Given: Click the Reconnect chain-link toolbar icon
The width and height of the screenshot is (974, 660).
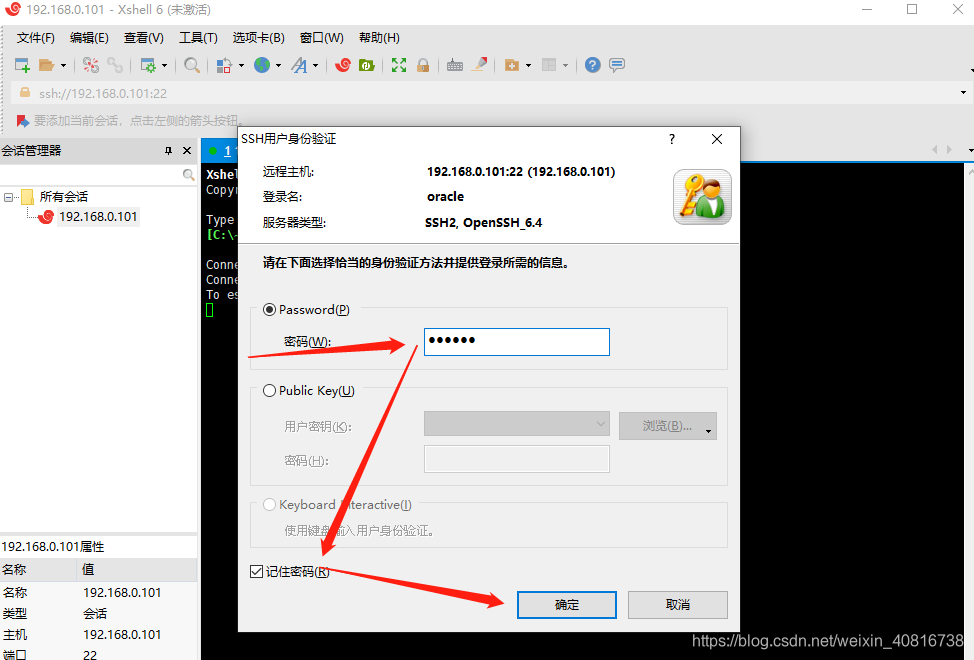Looking at the screenshot, I should [x=115, y=65].
